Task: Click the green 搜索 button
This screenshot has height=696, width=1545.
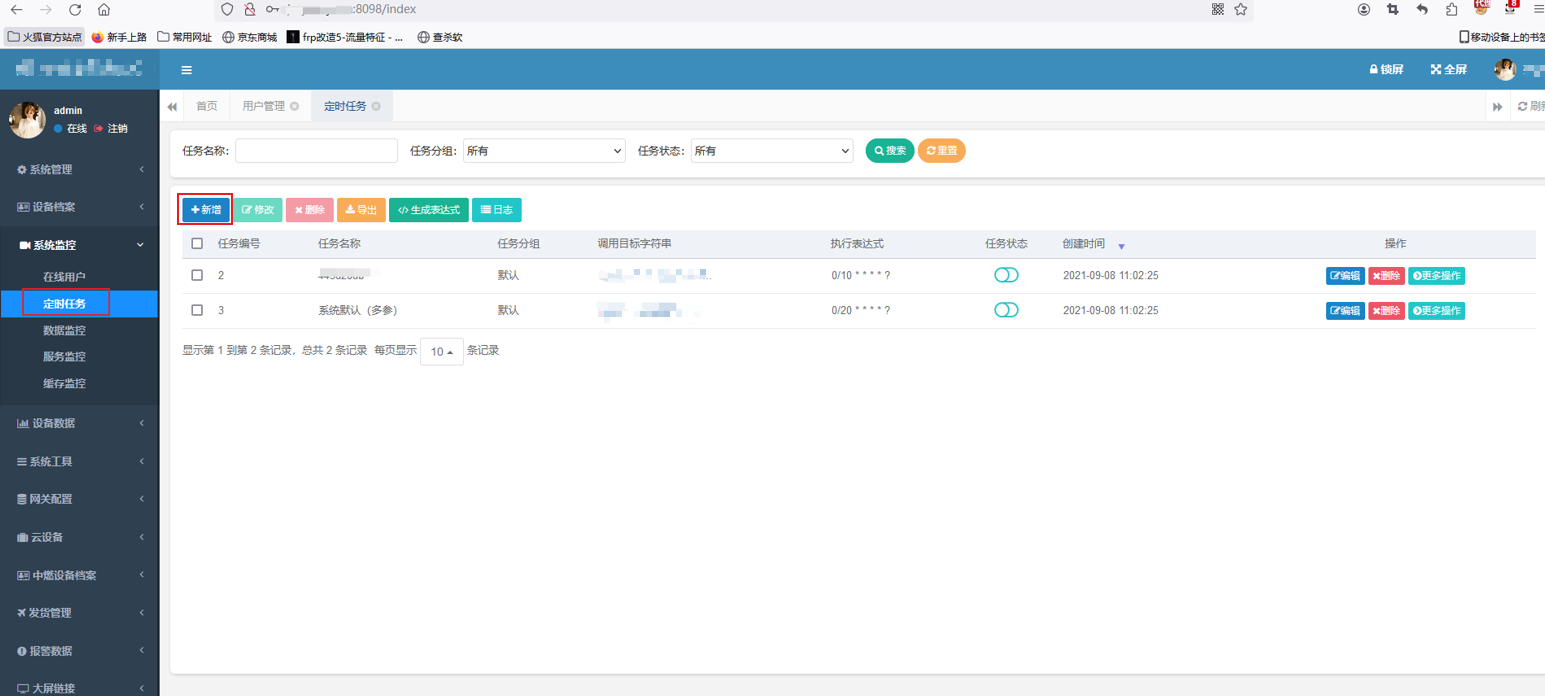Action: click(x=890, y=151)
